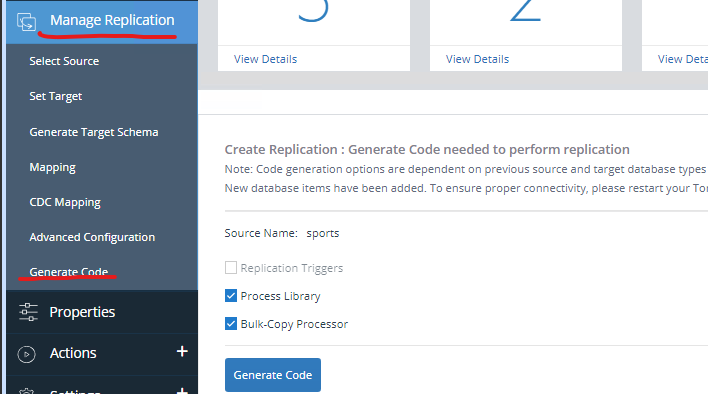
Task: Expand Actions with the plus icon
Action: pos(182,351)
